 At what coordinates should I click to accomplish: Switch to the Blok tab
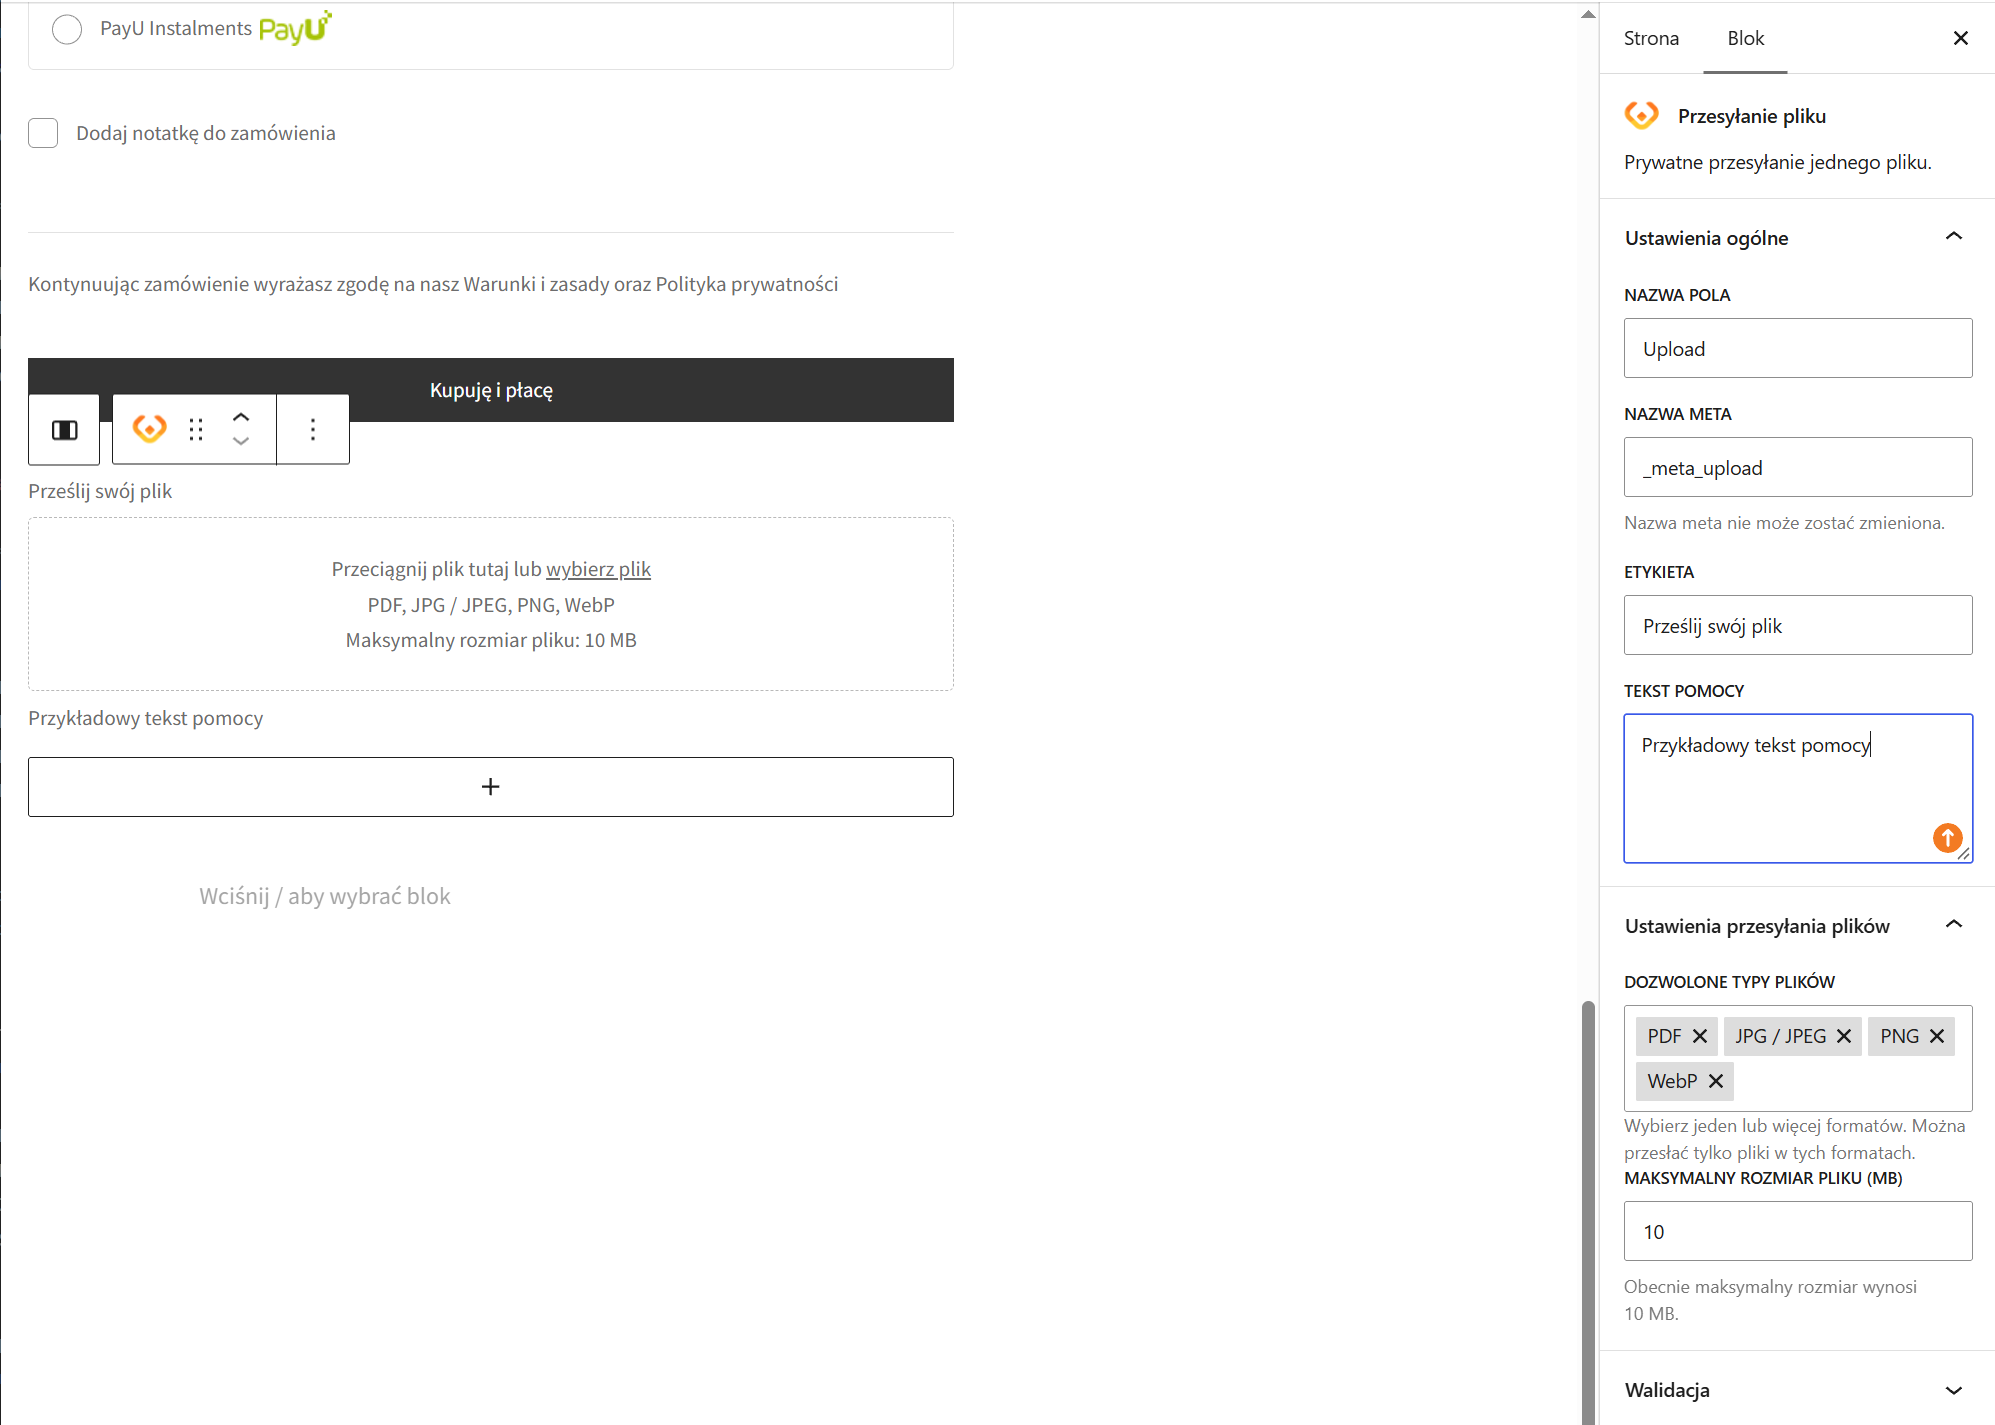[x=1745, y=38]
